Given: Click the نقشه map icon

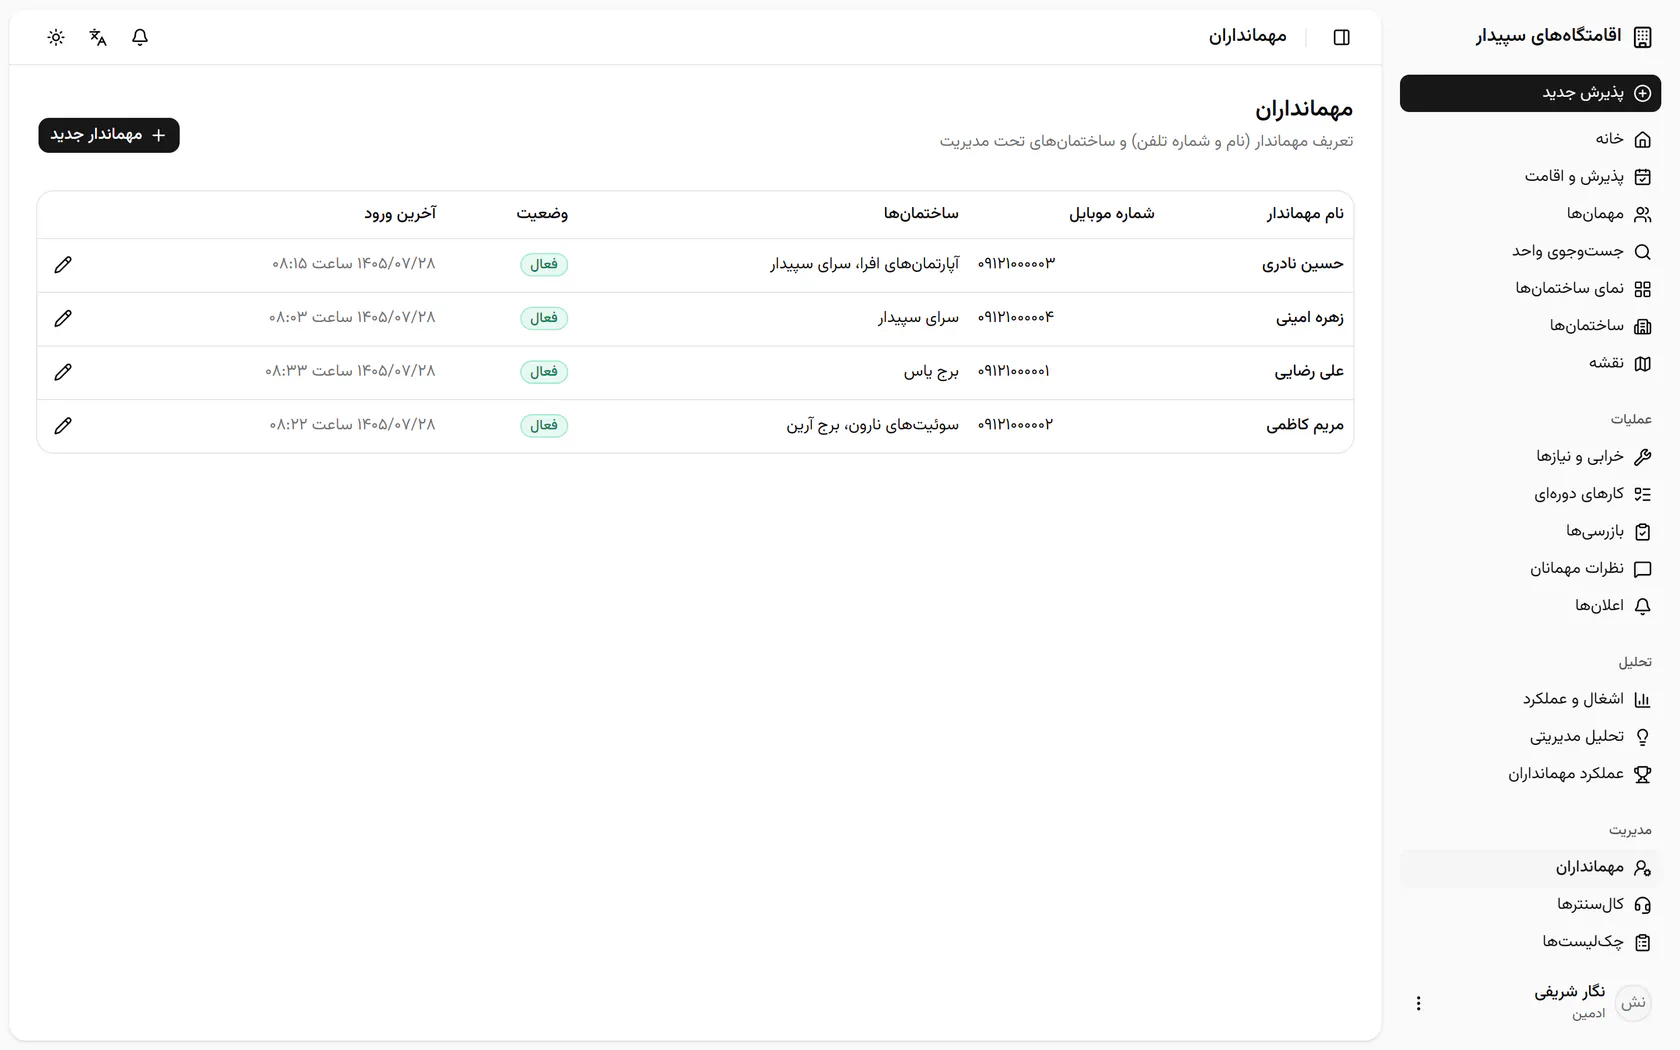Looking at the screenshot, I should point(1642,363).
